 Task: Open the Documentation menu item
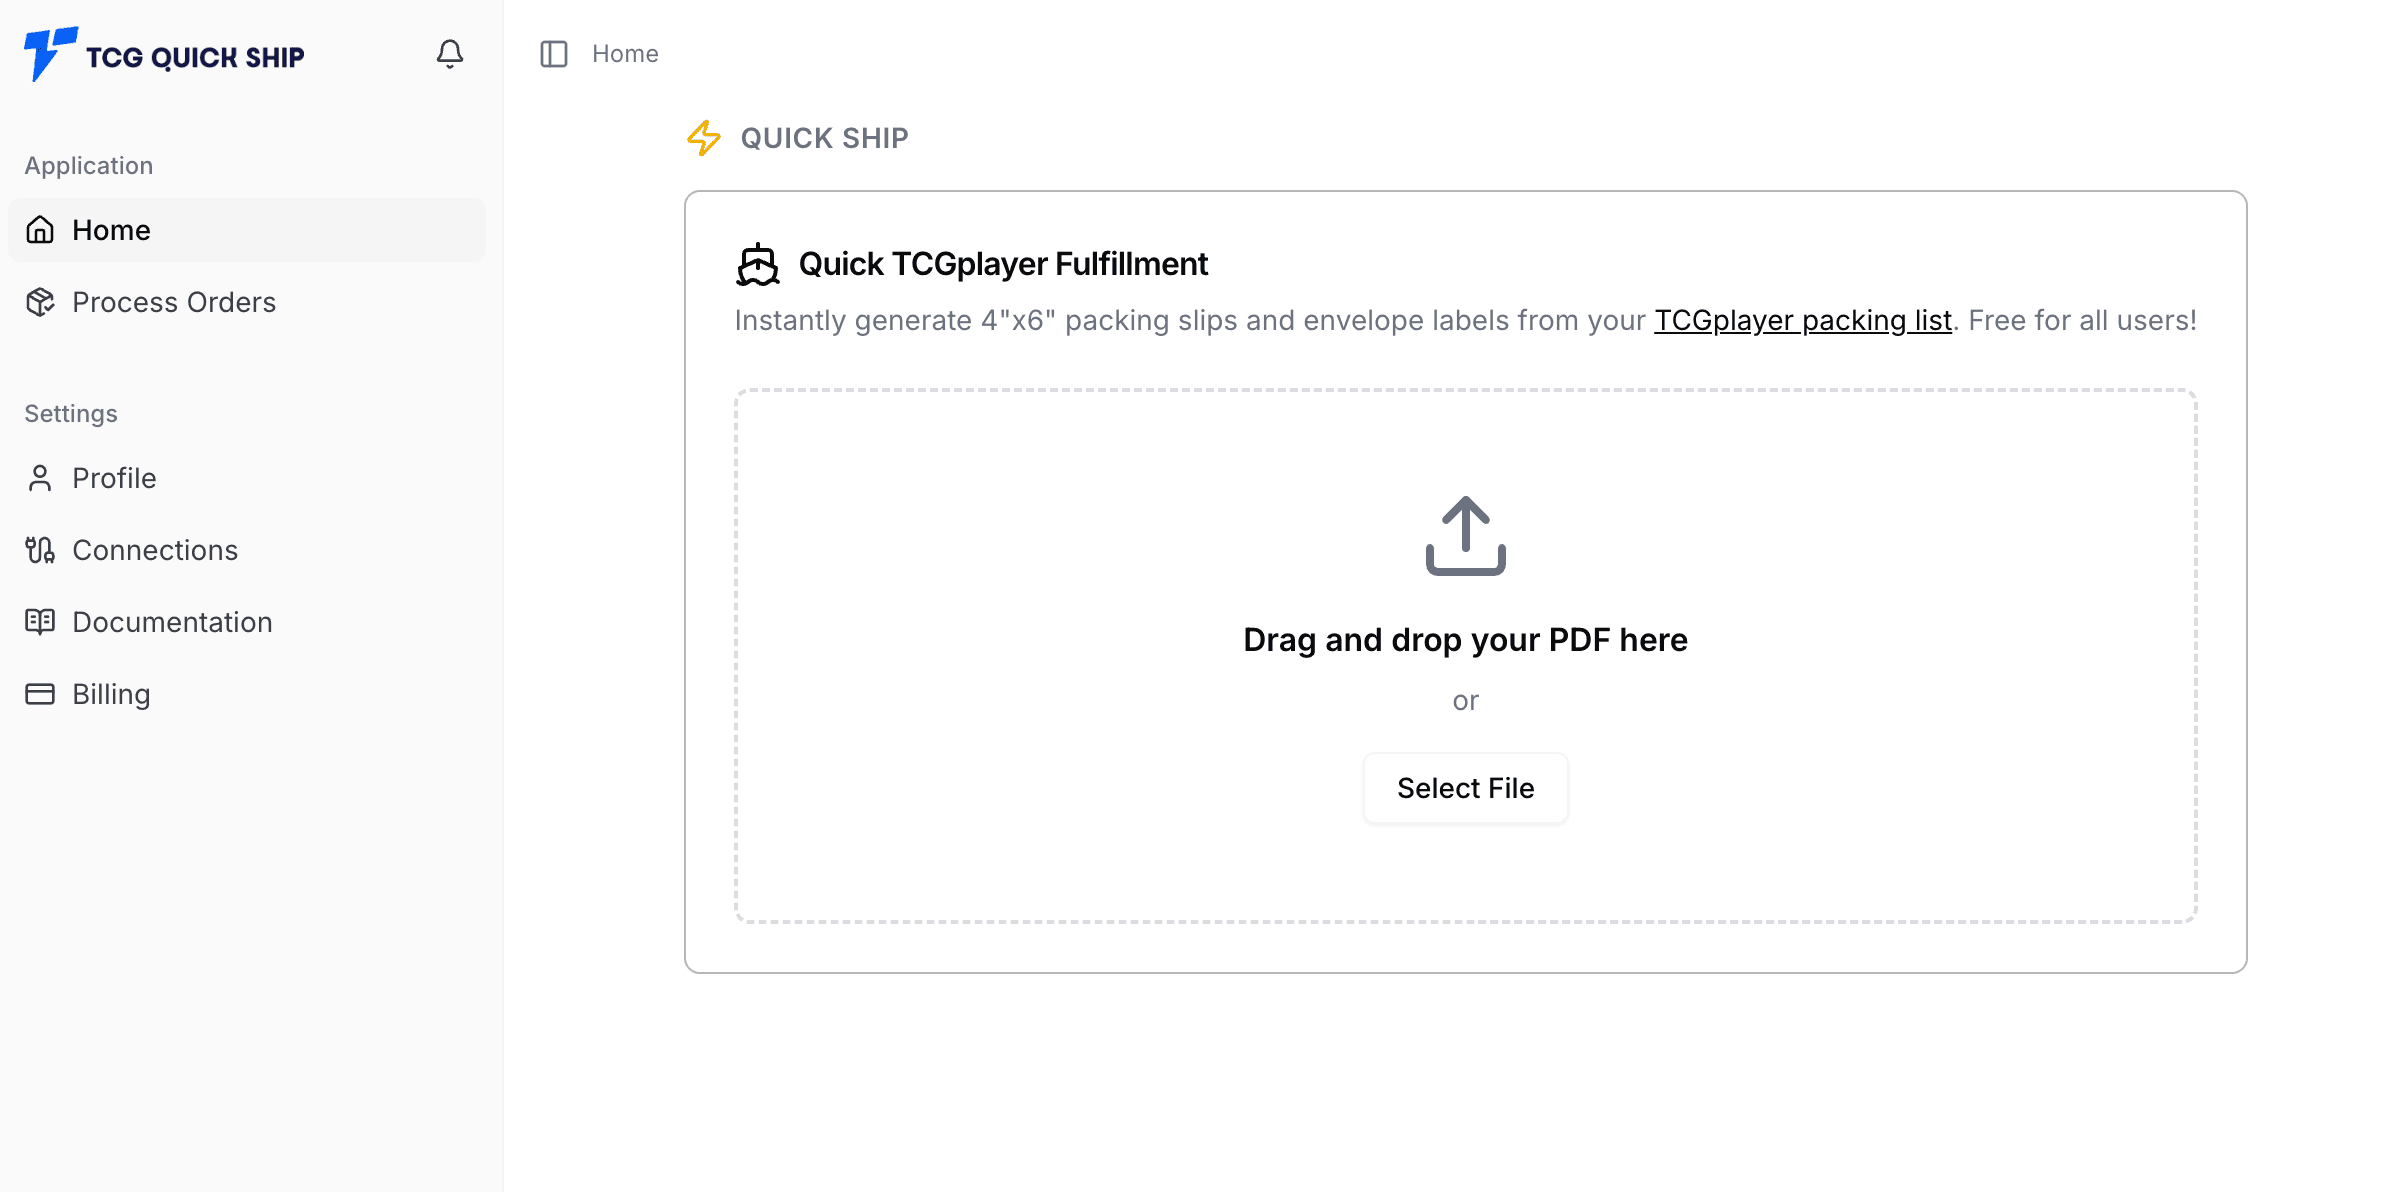pos(172,622)
